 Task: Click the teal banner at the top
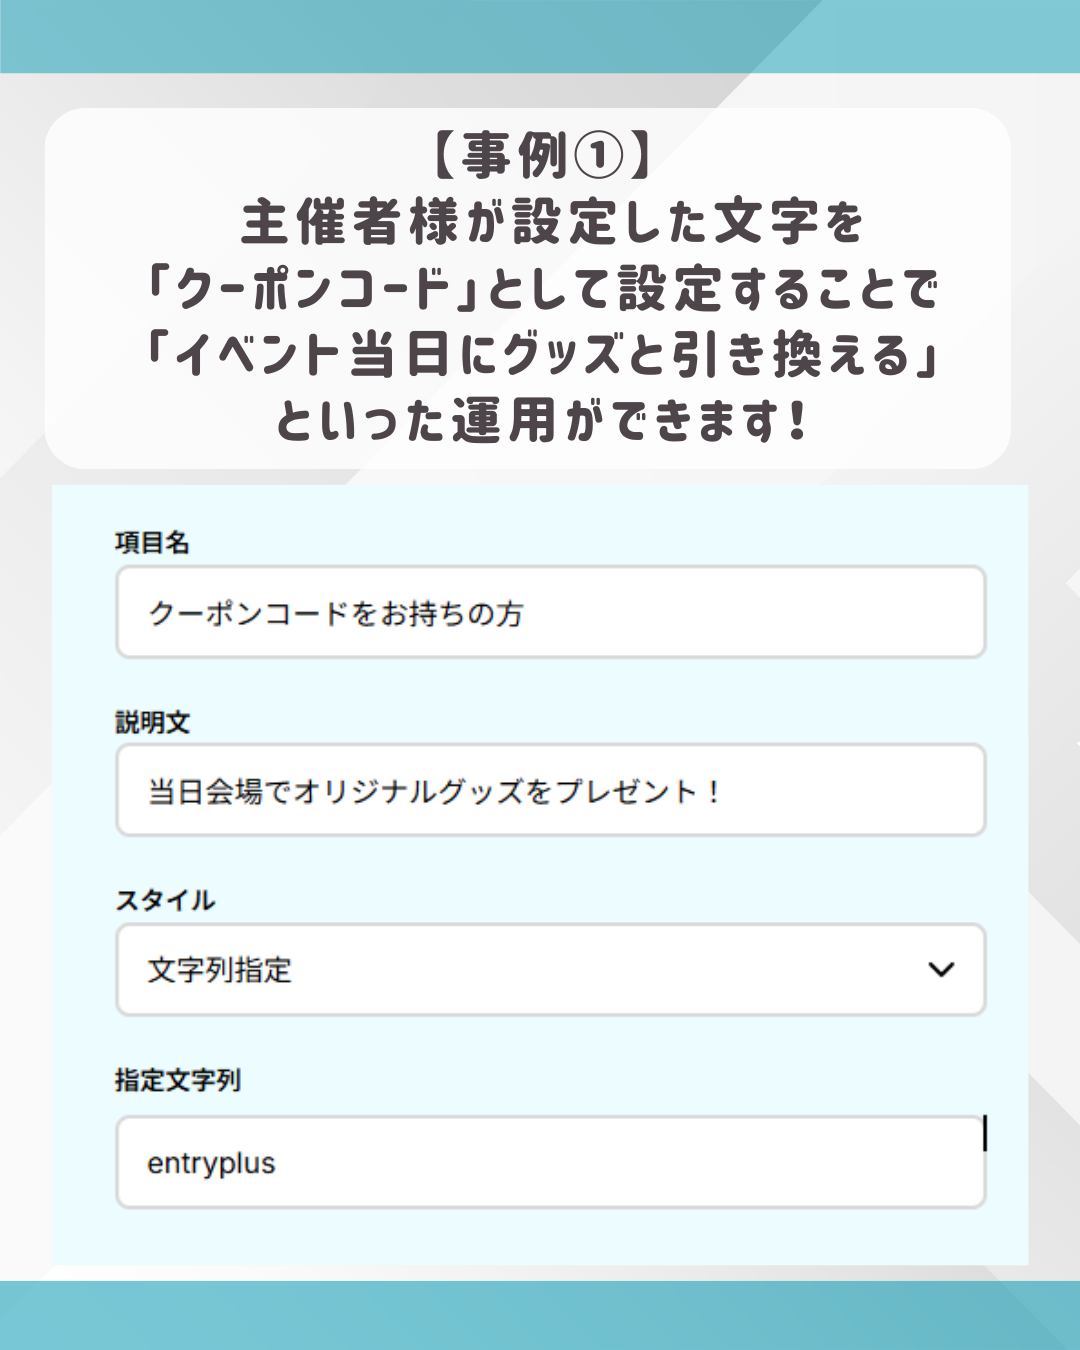(x=540, y=36)
